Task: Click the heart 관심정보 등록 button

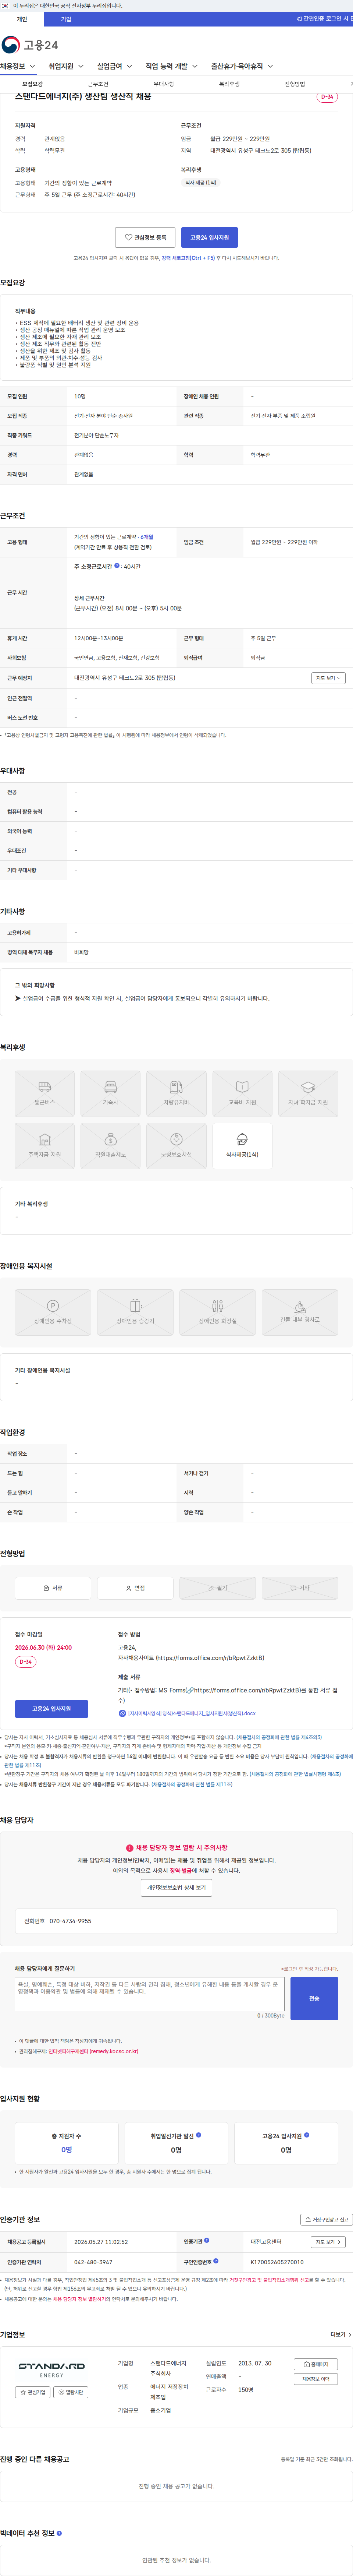Action: 145,237
